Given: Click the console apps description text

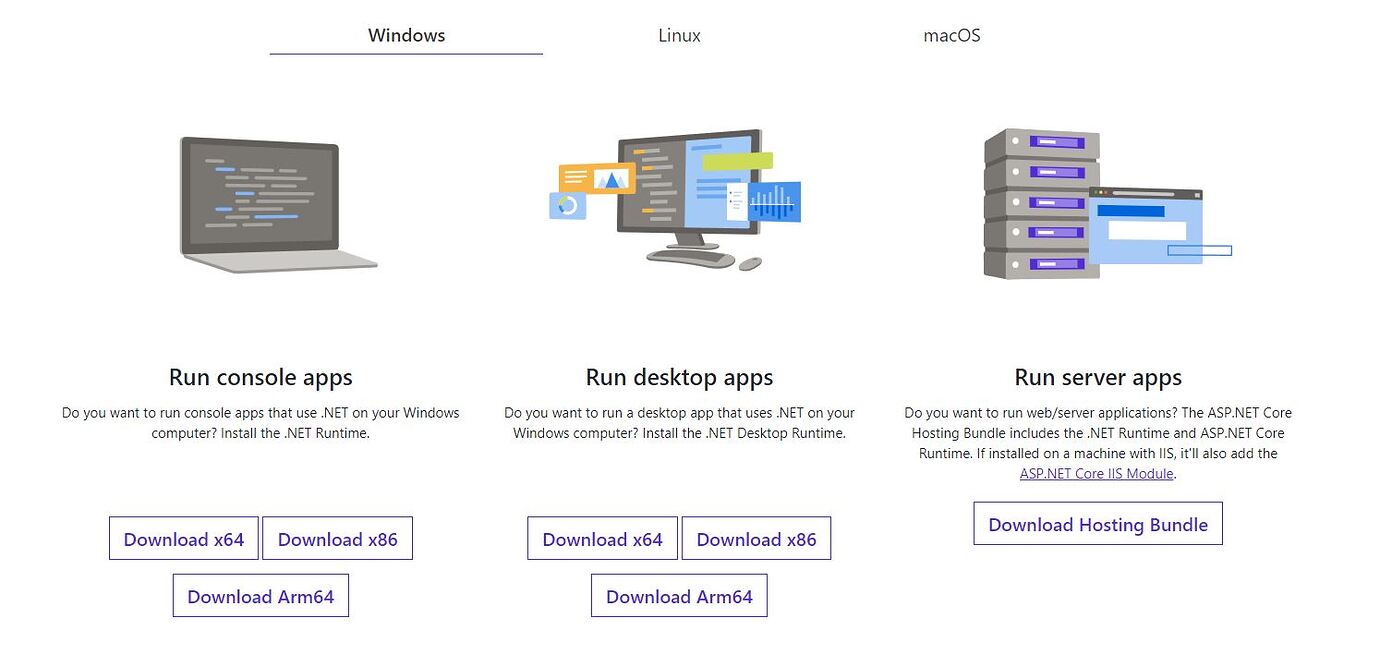Looking at the screenshot, I should click(x=260, y=422).
